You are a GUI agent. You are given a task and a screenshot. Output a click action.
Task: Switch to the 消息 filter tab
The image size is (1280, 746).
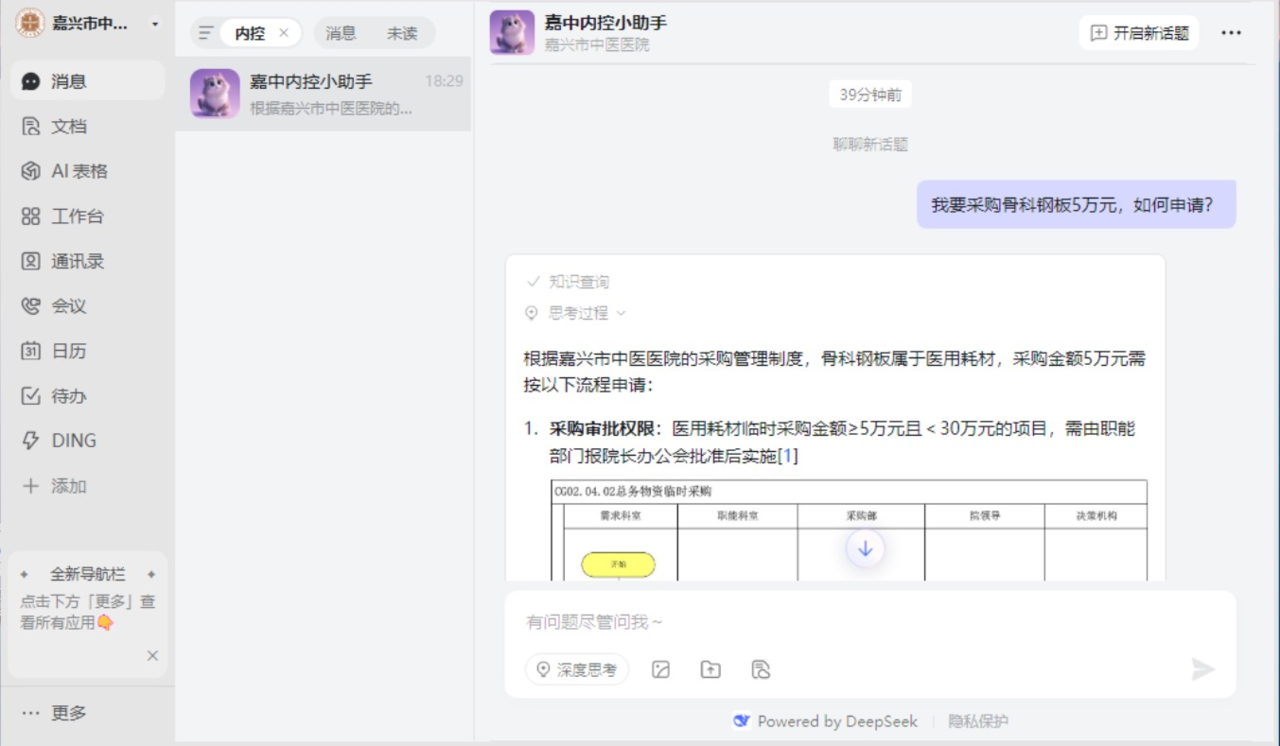coord(341,33)
